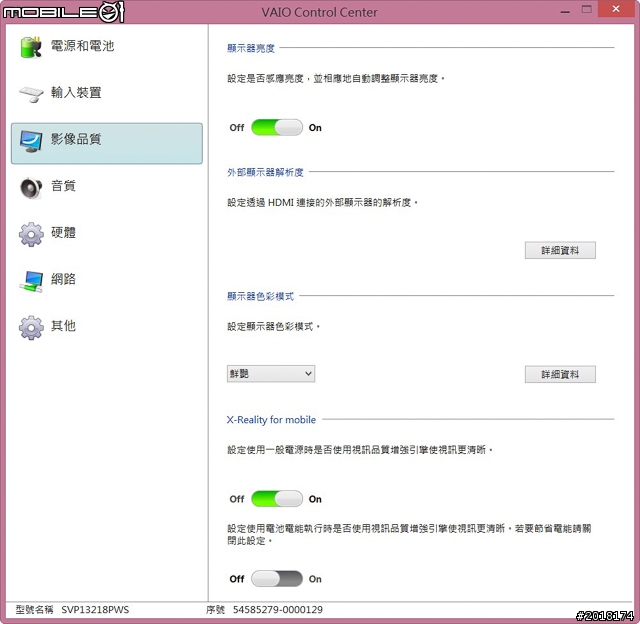This screenshot has width=640, height=624.
Task: Open the 鮮艷 color mode dropdown
Action: pyautogui.click(x=271, y=373)
